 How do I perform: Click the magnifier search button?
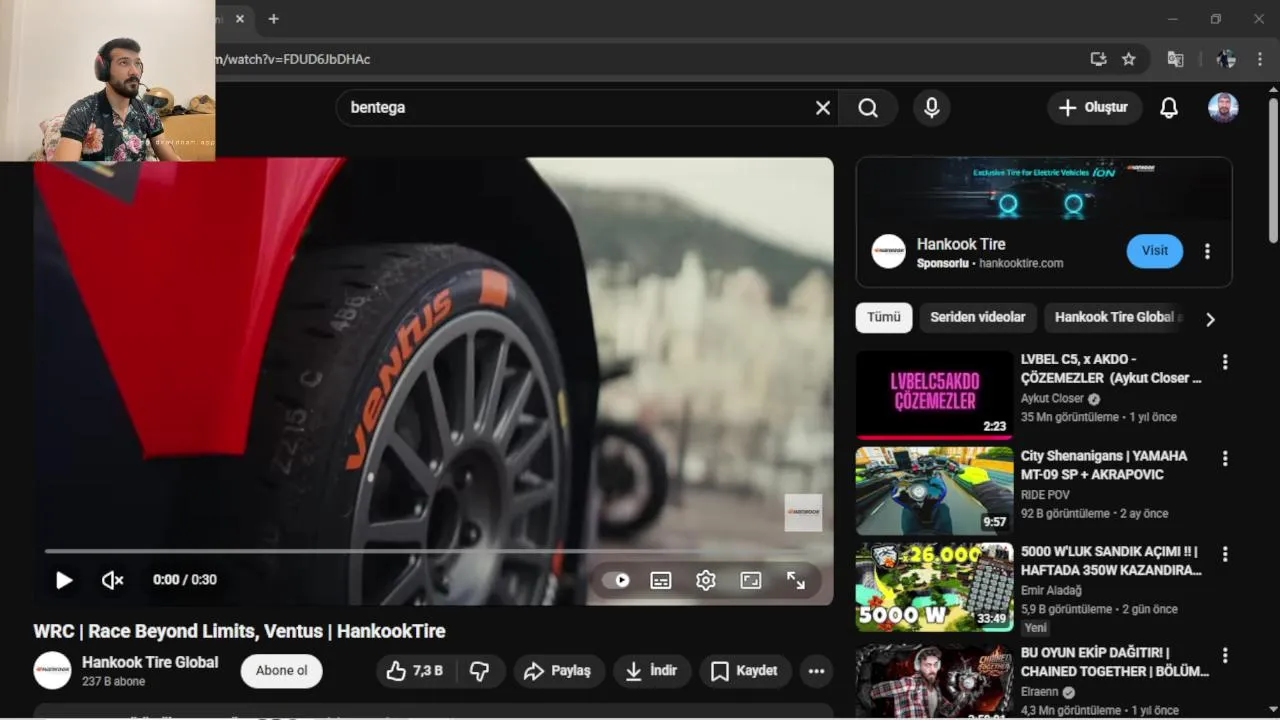tap(868, 108)
